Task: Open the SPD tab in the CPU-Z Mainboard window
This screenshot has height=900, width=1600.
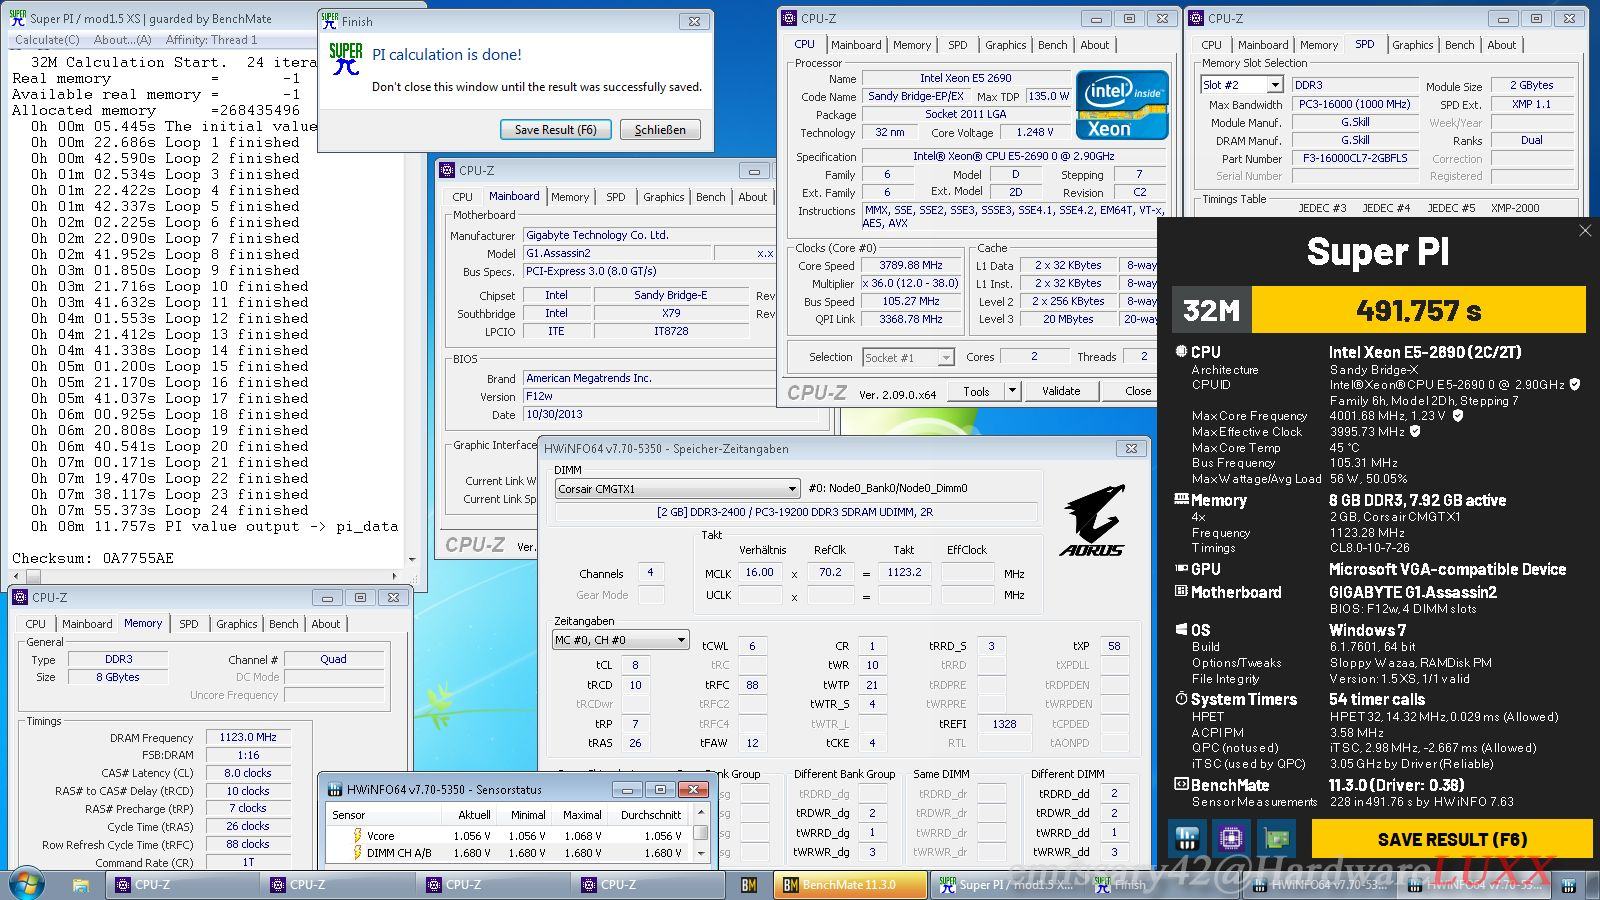Action: tap(615, 197)
